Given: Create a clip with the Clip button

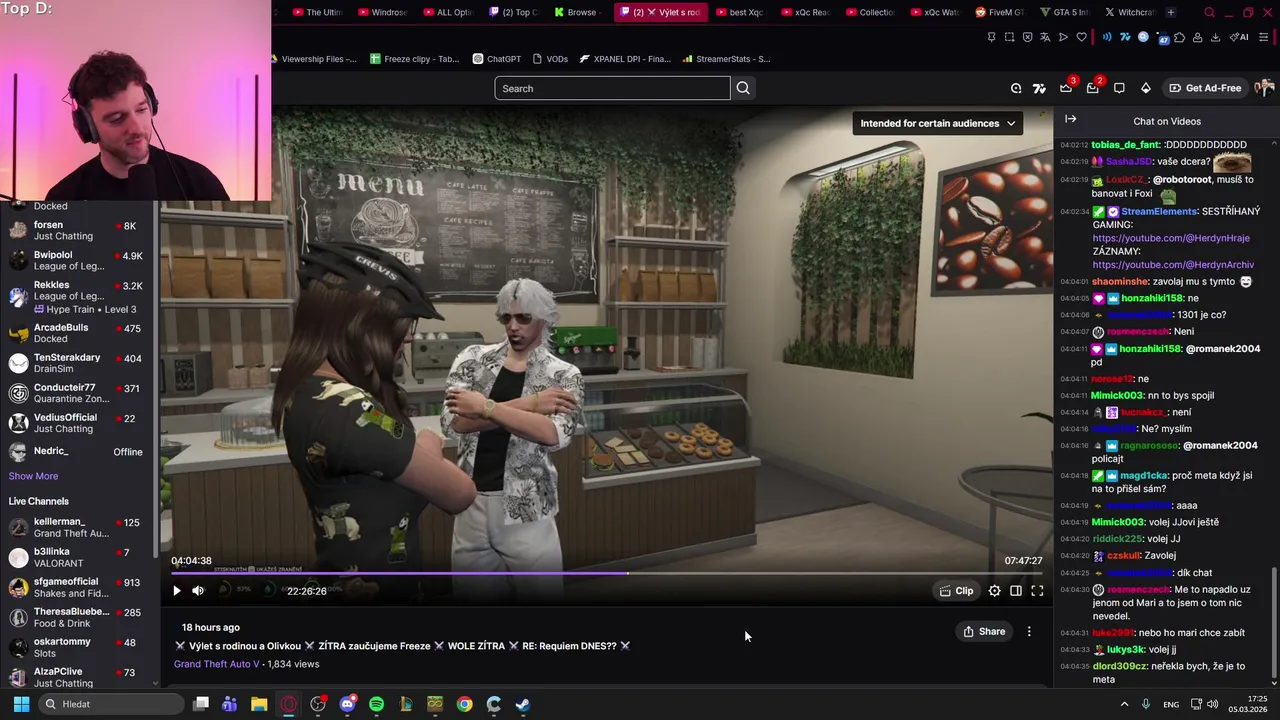Looking at the screenshot, I should tap(956, 591).
